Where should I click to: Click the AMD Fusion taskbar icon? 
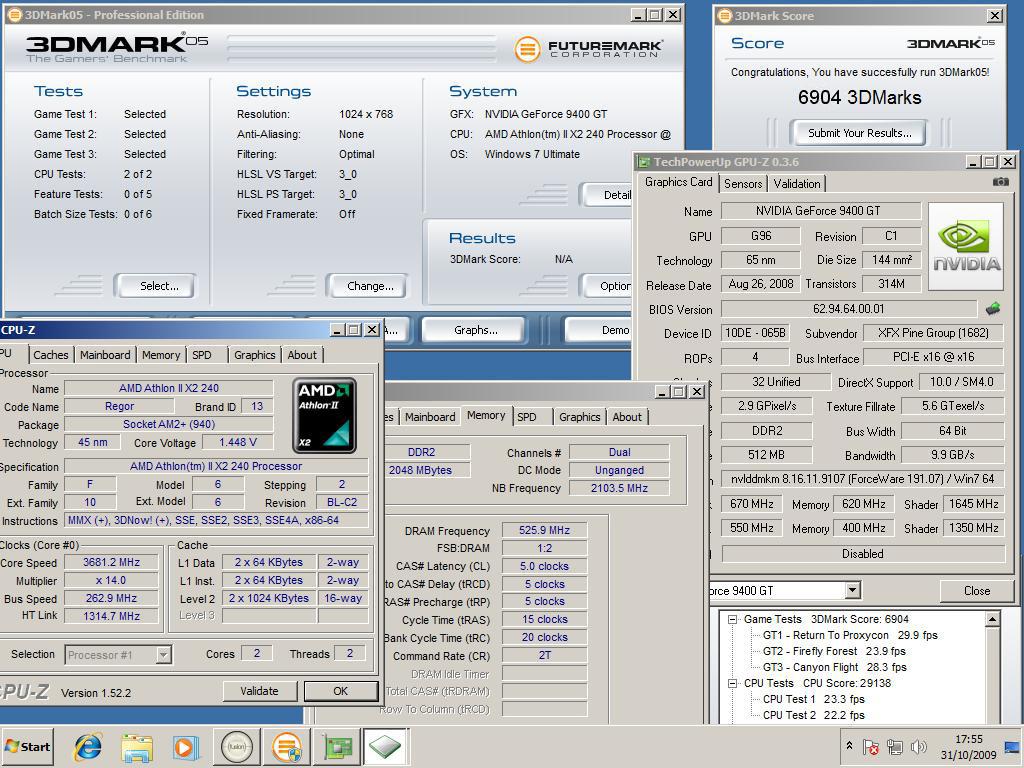[236, 747]
